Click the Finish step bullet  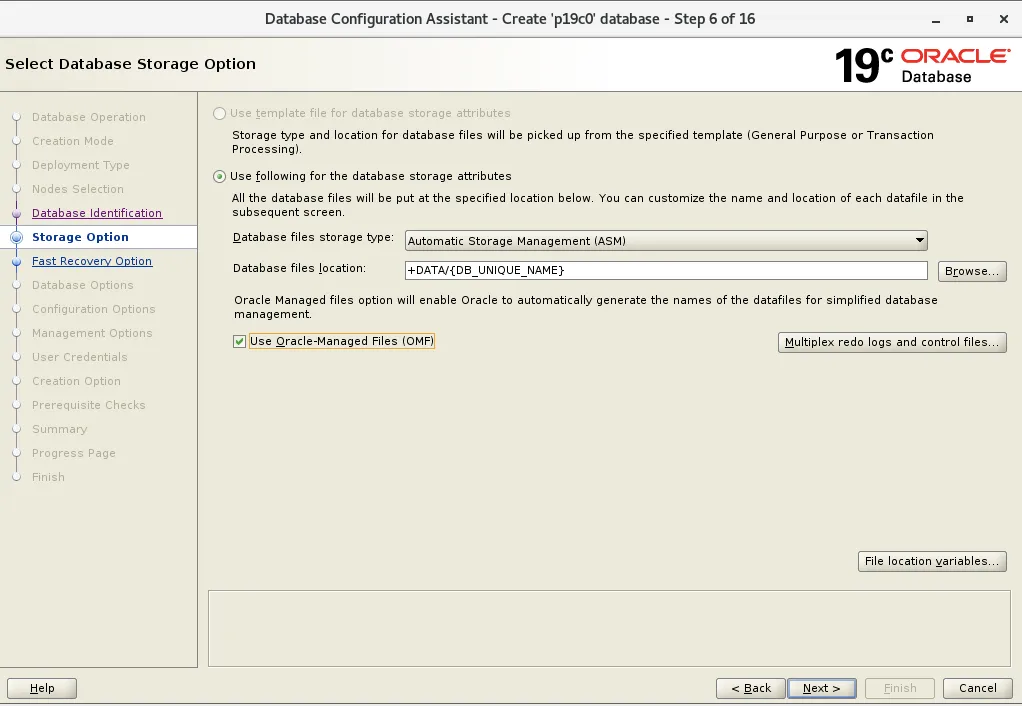coord(16,477)
